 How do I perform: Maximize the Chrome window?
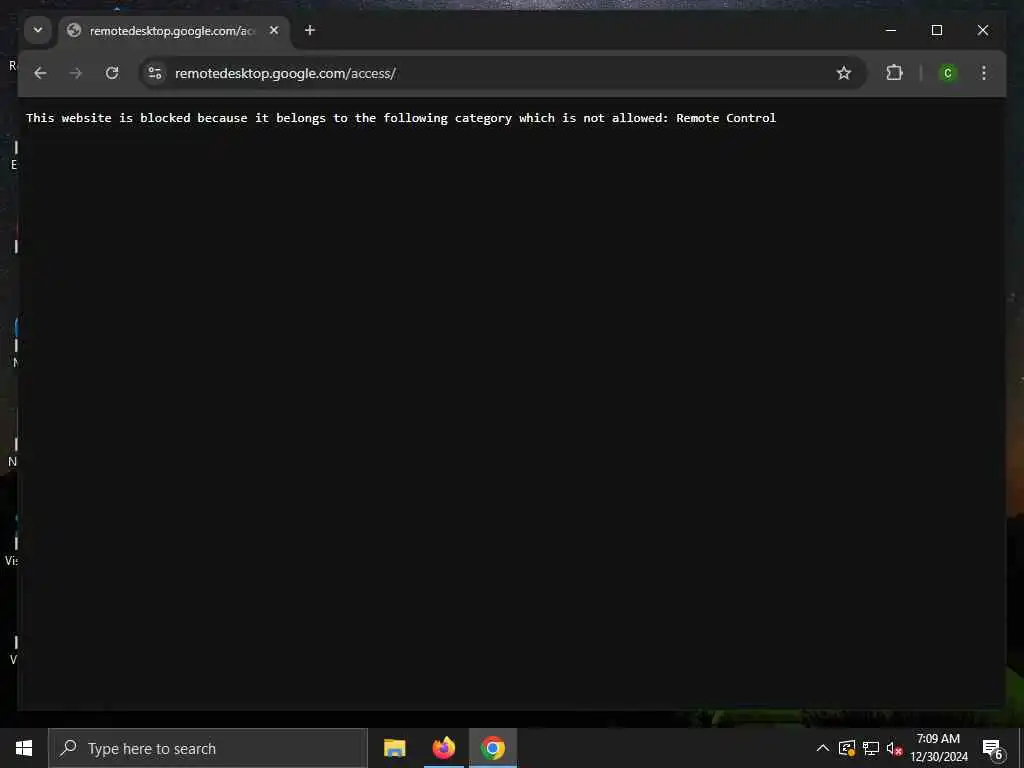936,30
